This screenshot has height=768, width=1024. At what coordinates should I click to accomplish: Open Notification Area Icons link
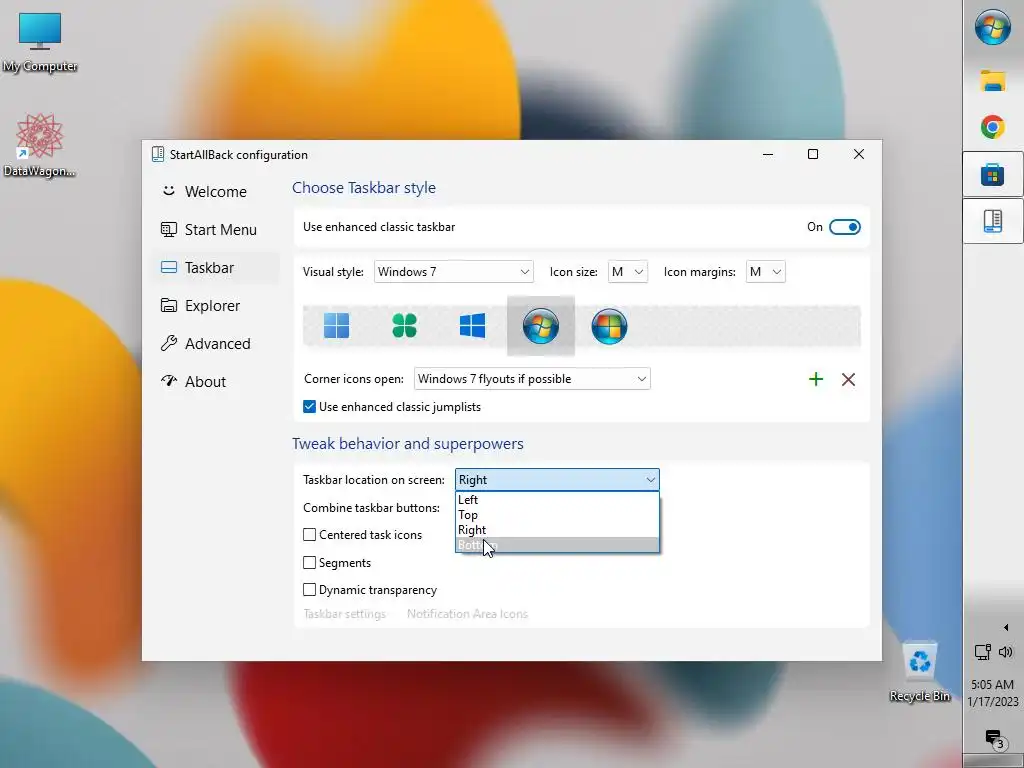pos(467,614)
